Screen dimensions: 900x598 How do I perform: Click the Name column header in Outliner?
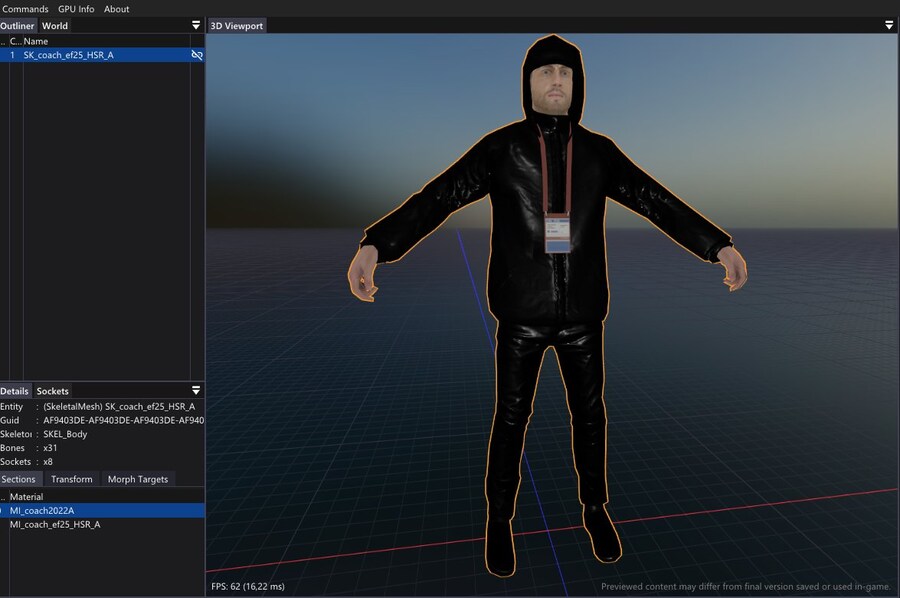point(36,41)
